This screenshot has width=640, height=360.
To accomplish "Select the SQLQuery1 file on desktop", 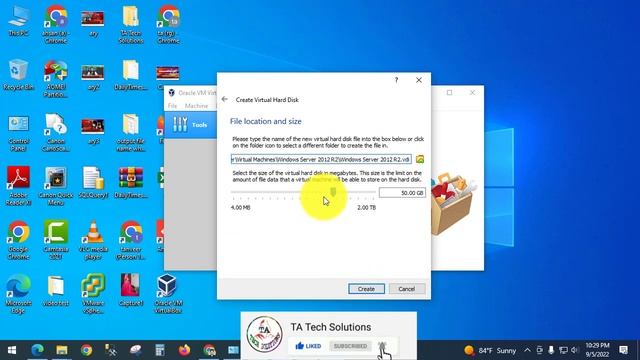I will [93, 183].
